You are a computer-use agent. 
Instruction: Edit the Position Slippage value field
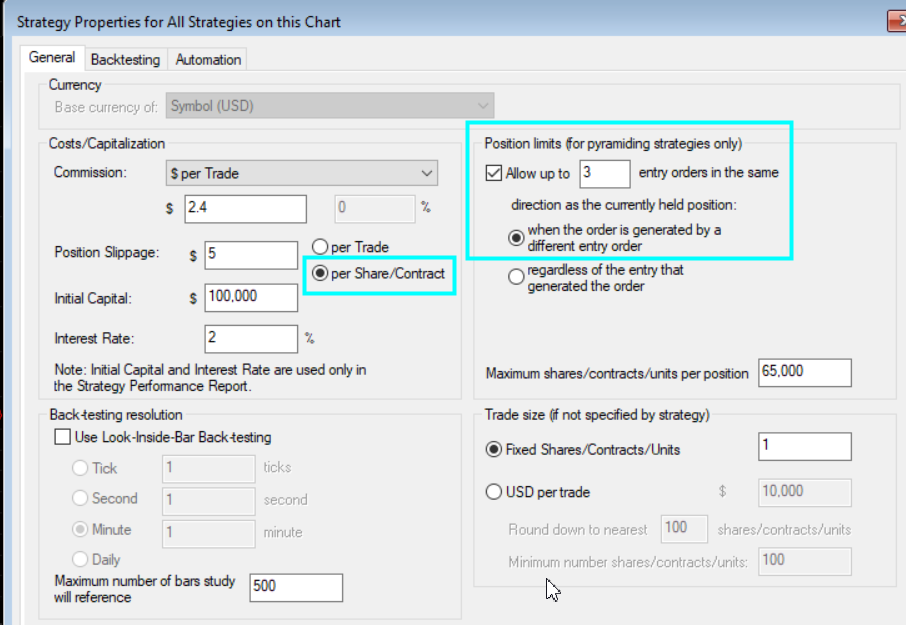click(x=250, y=254)
